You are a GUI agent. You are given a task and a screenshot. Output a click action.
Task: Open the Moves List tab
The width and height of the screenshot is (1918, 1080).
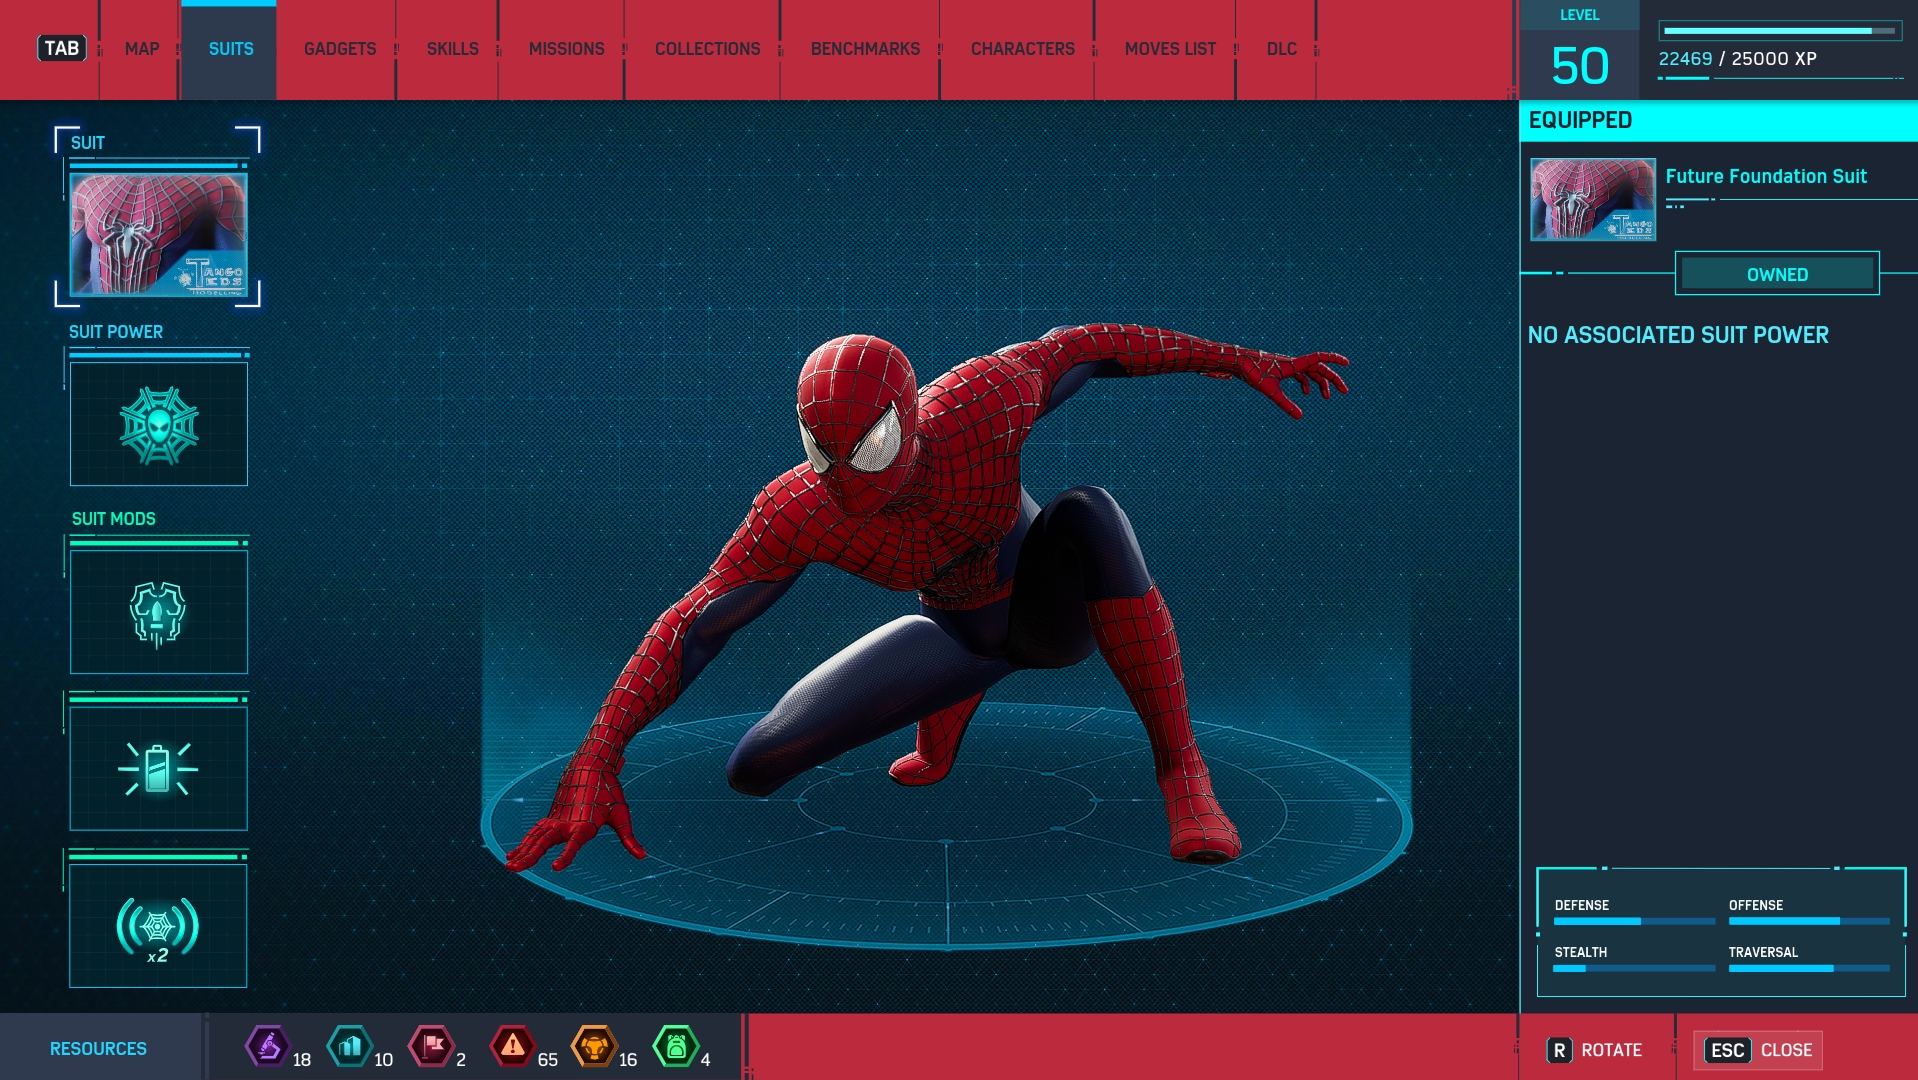tap(1170, 49)
